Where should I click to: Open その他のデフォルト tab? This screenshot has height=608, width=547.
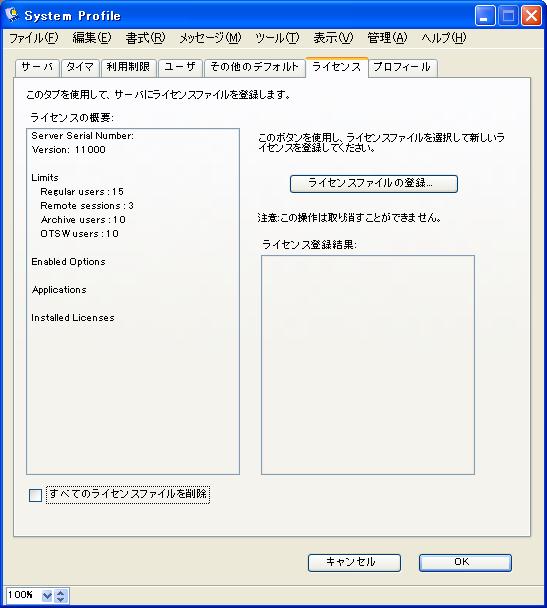[x=254, y=68]
